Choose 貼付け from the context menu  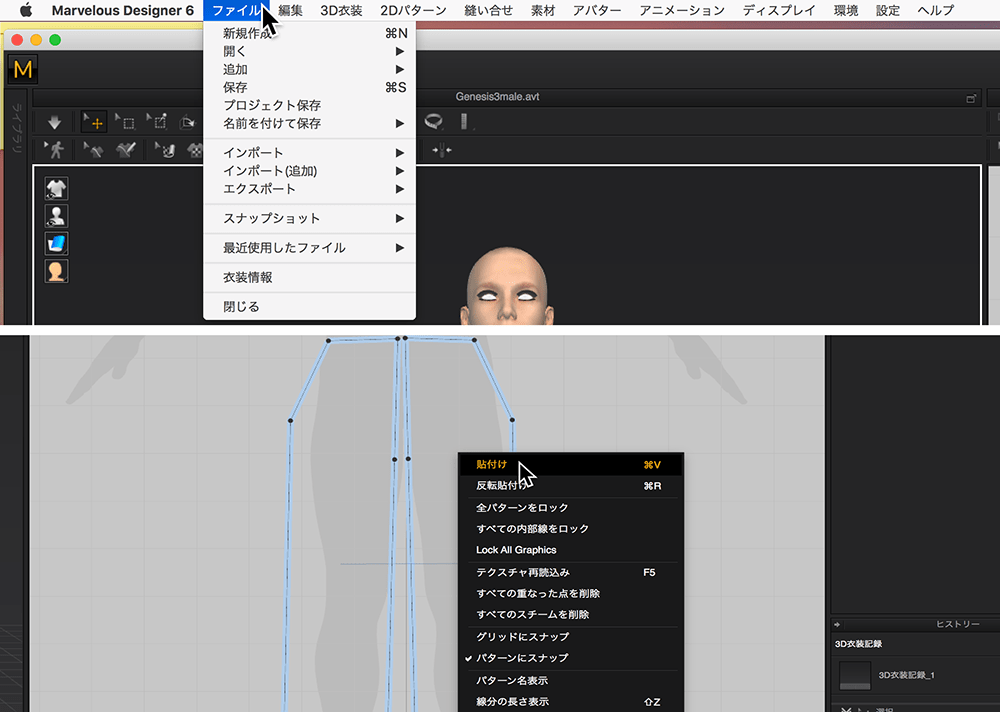point(491,465)
